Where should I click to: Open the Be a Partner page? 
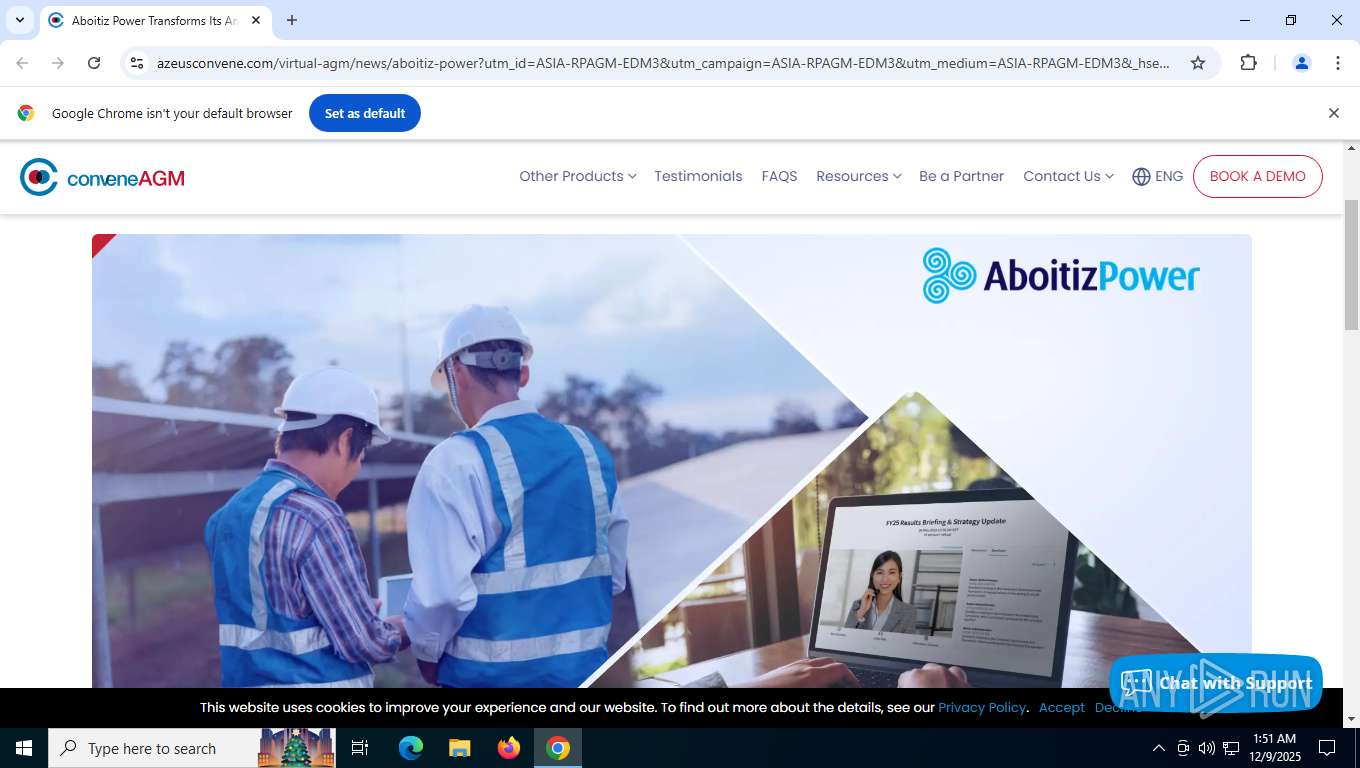coord(961,176)
